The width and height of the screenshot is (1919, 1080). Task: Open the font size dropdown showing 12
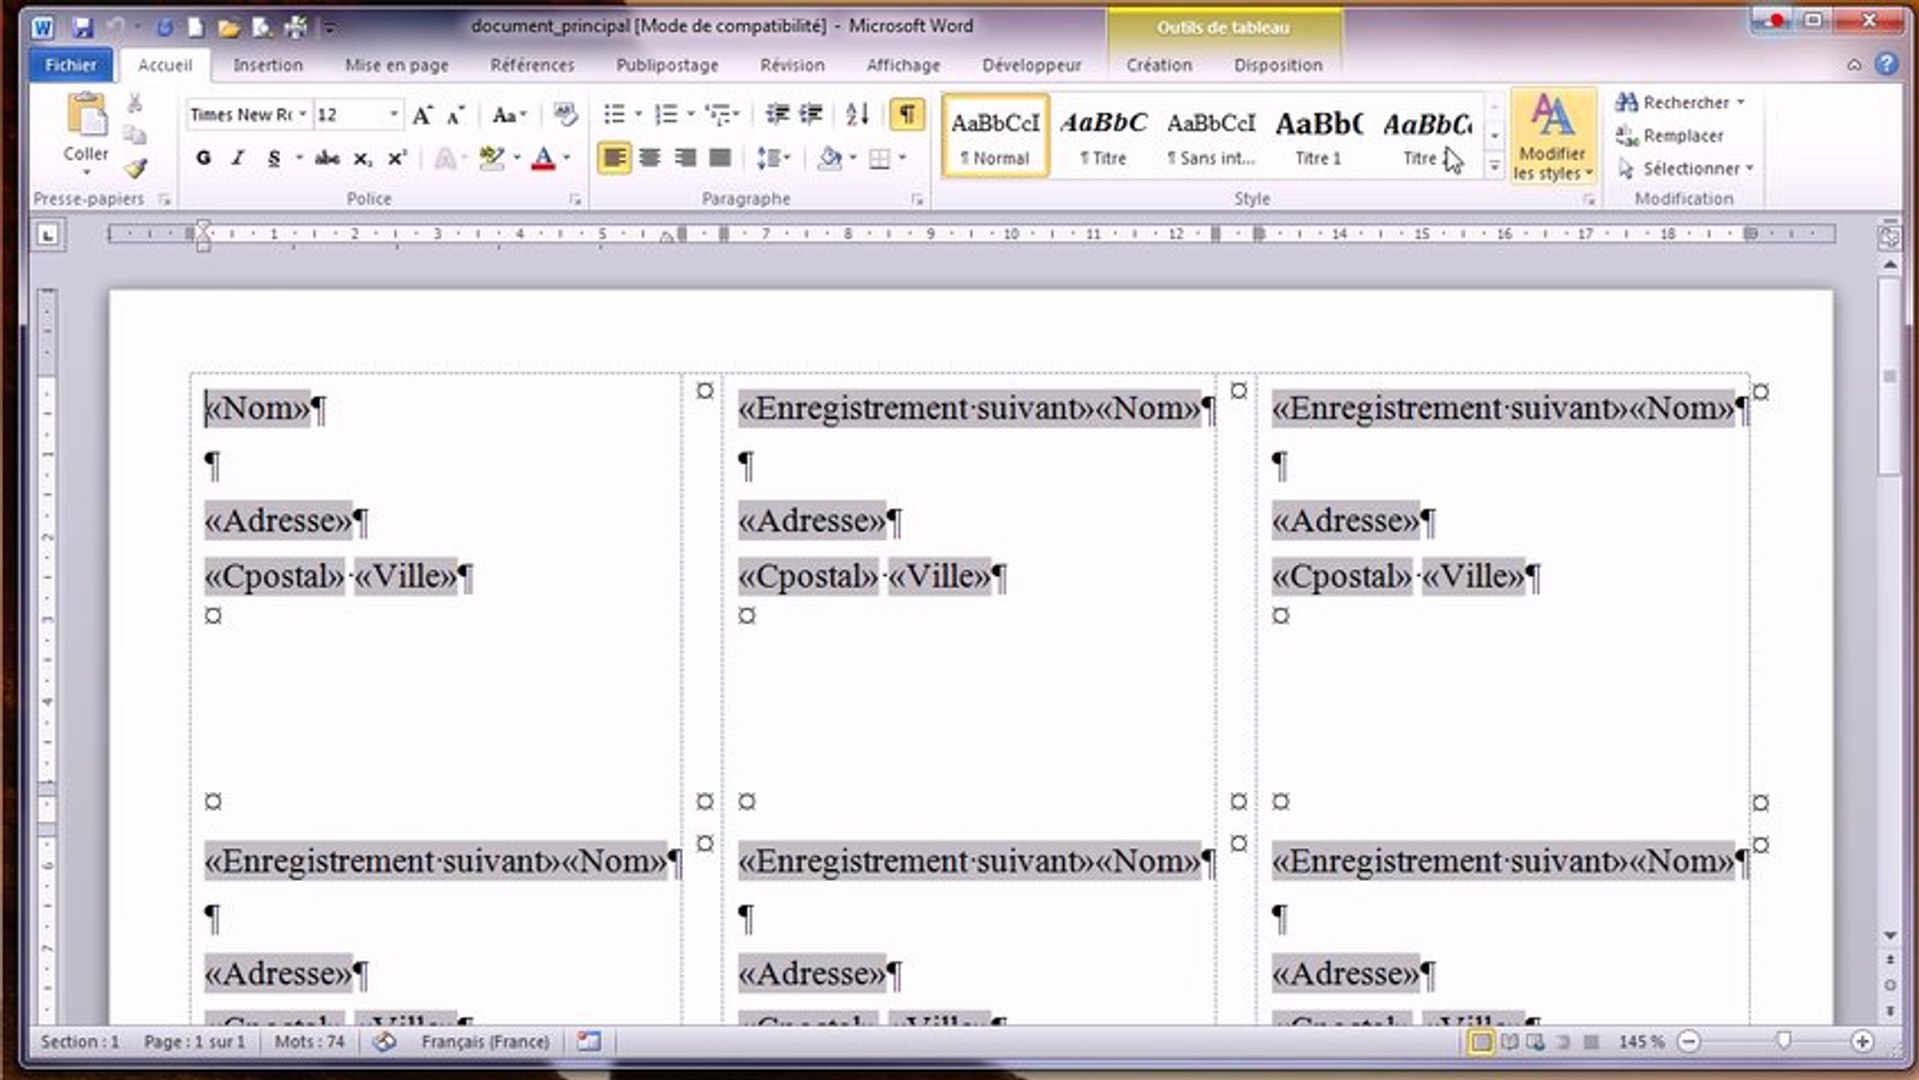pos(394,115)
